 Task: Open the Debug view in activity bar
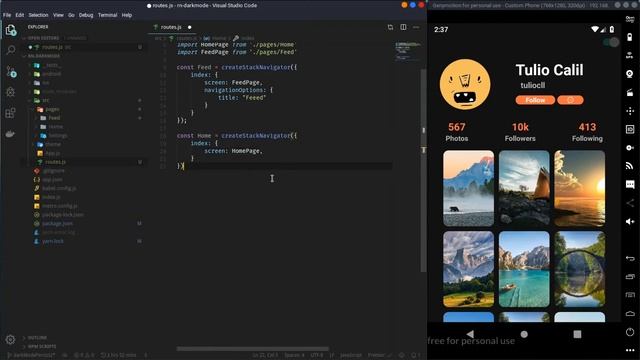coord(11,92)
